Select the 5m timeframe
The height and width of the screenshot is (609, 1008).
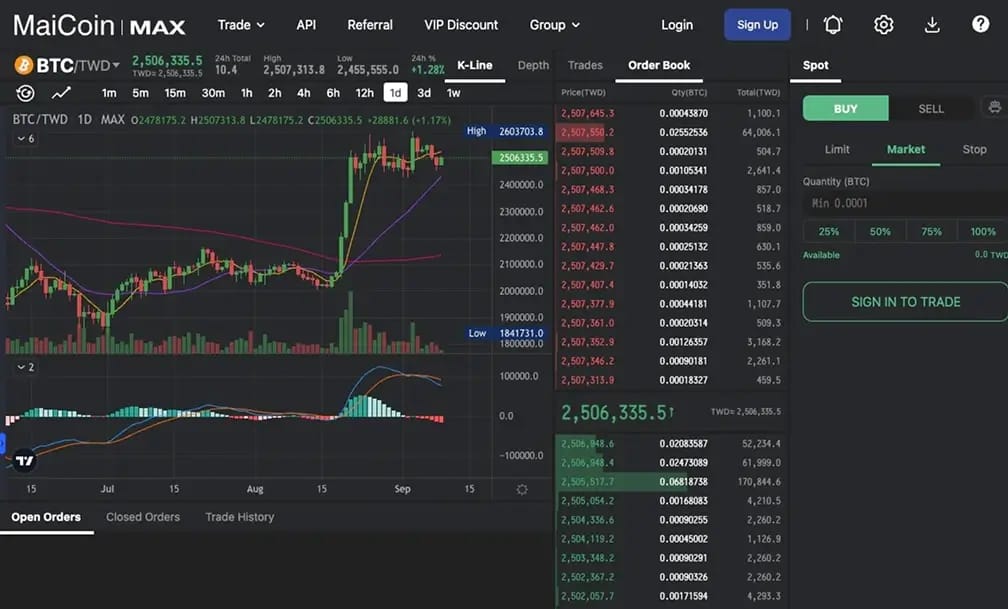click(x=140, y=93)
